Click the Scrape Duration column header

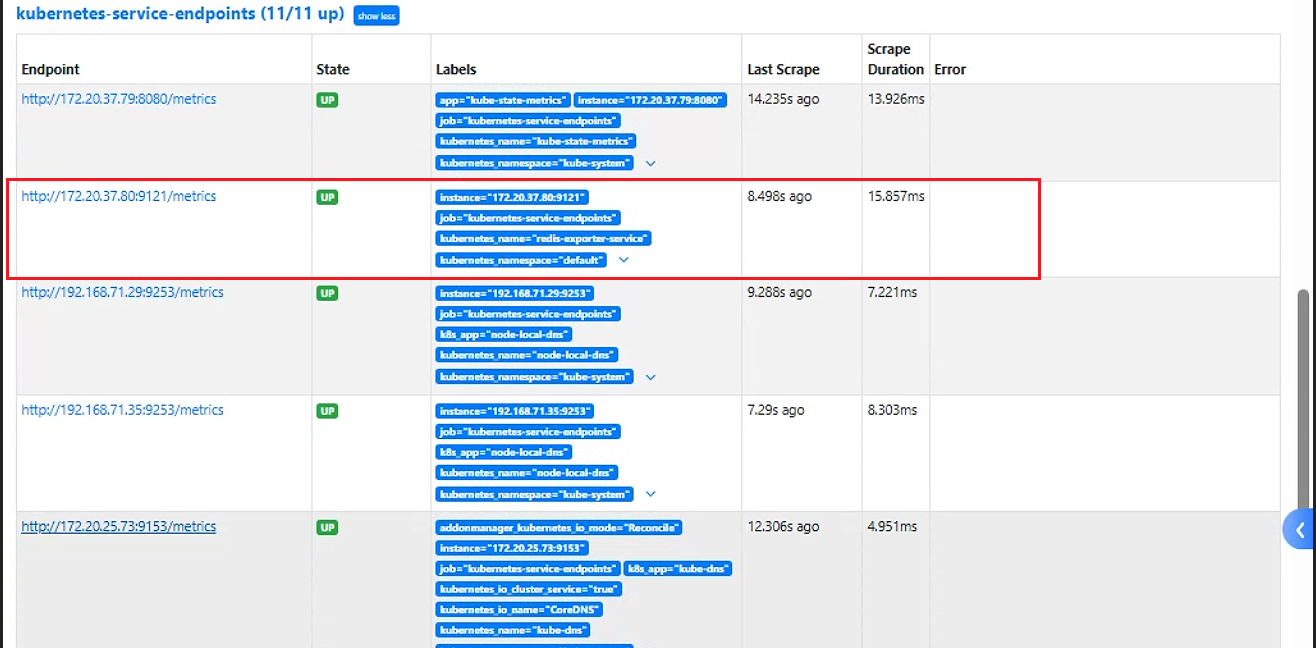(x=895, y=59)
